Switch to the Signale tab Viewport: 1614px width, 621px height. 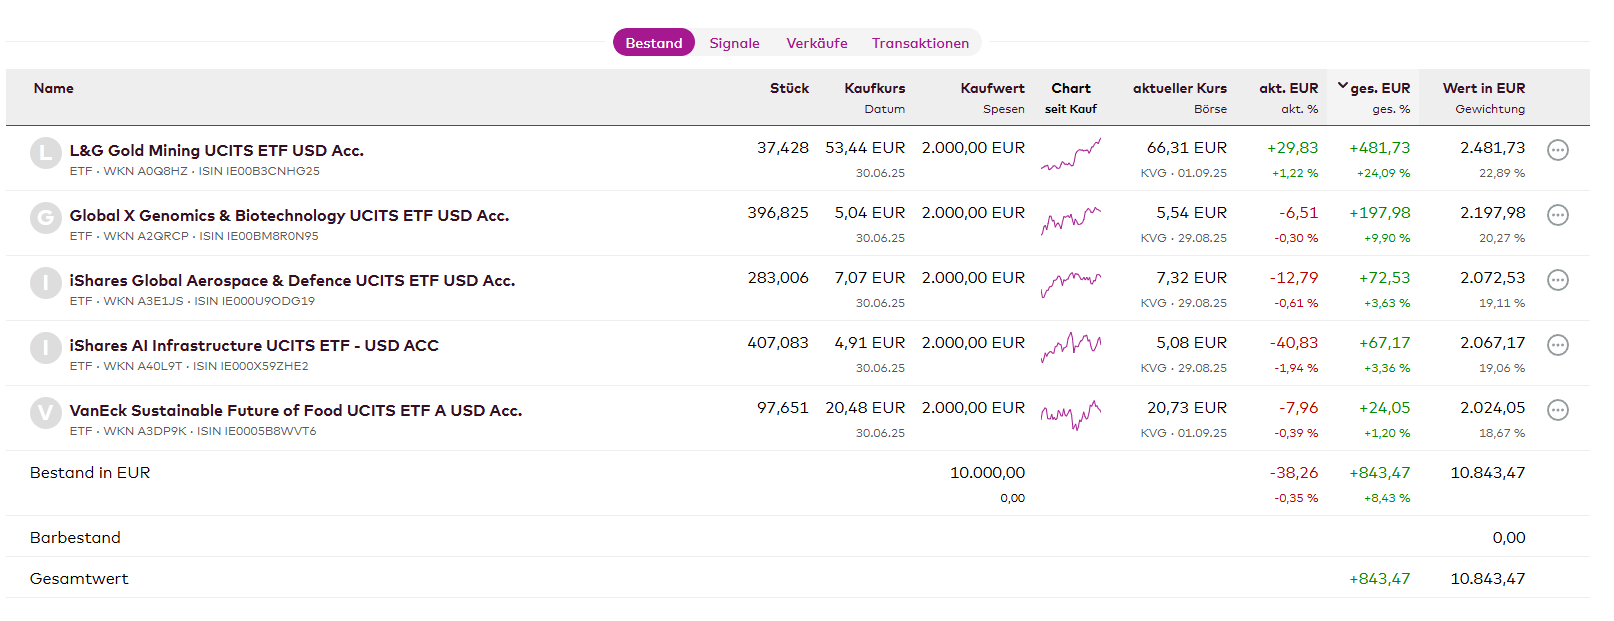734,43
